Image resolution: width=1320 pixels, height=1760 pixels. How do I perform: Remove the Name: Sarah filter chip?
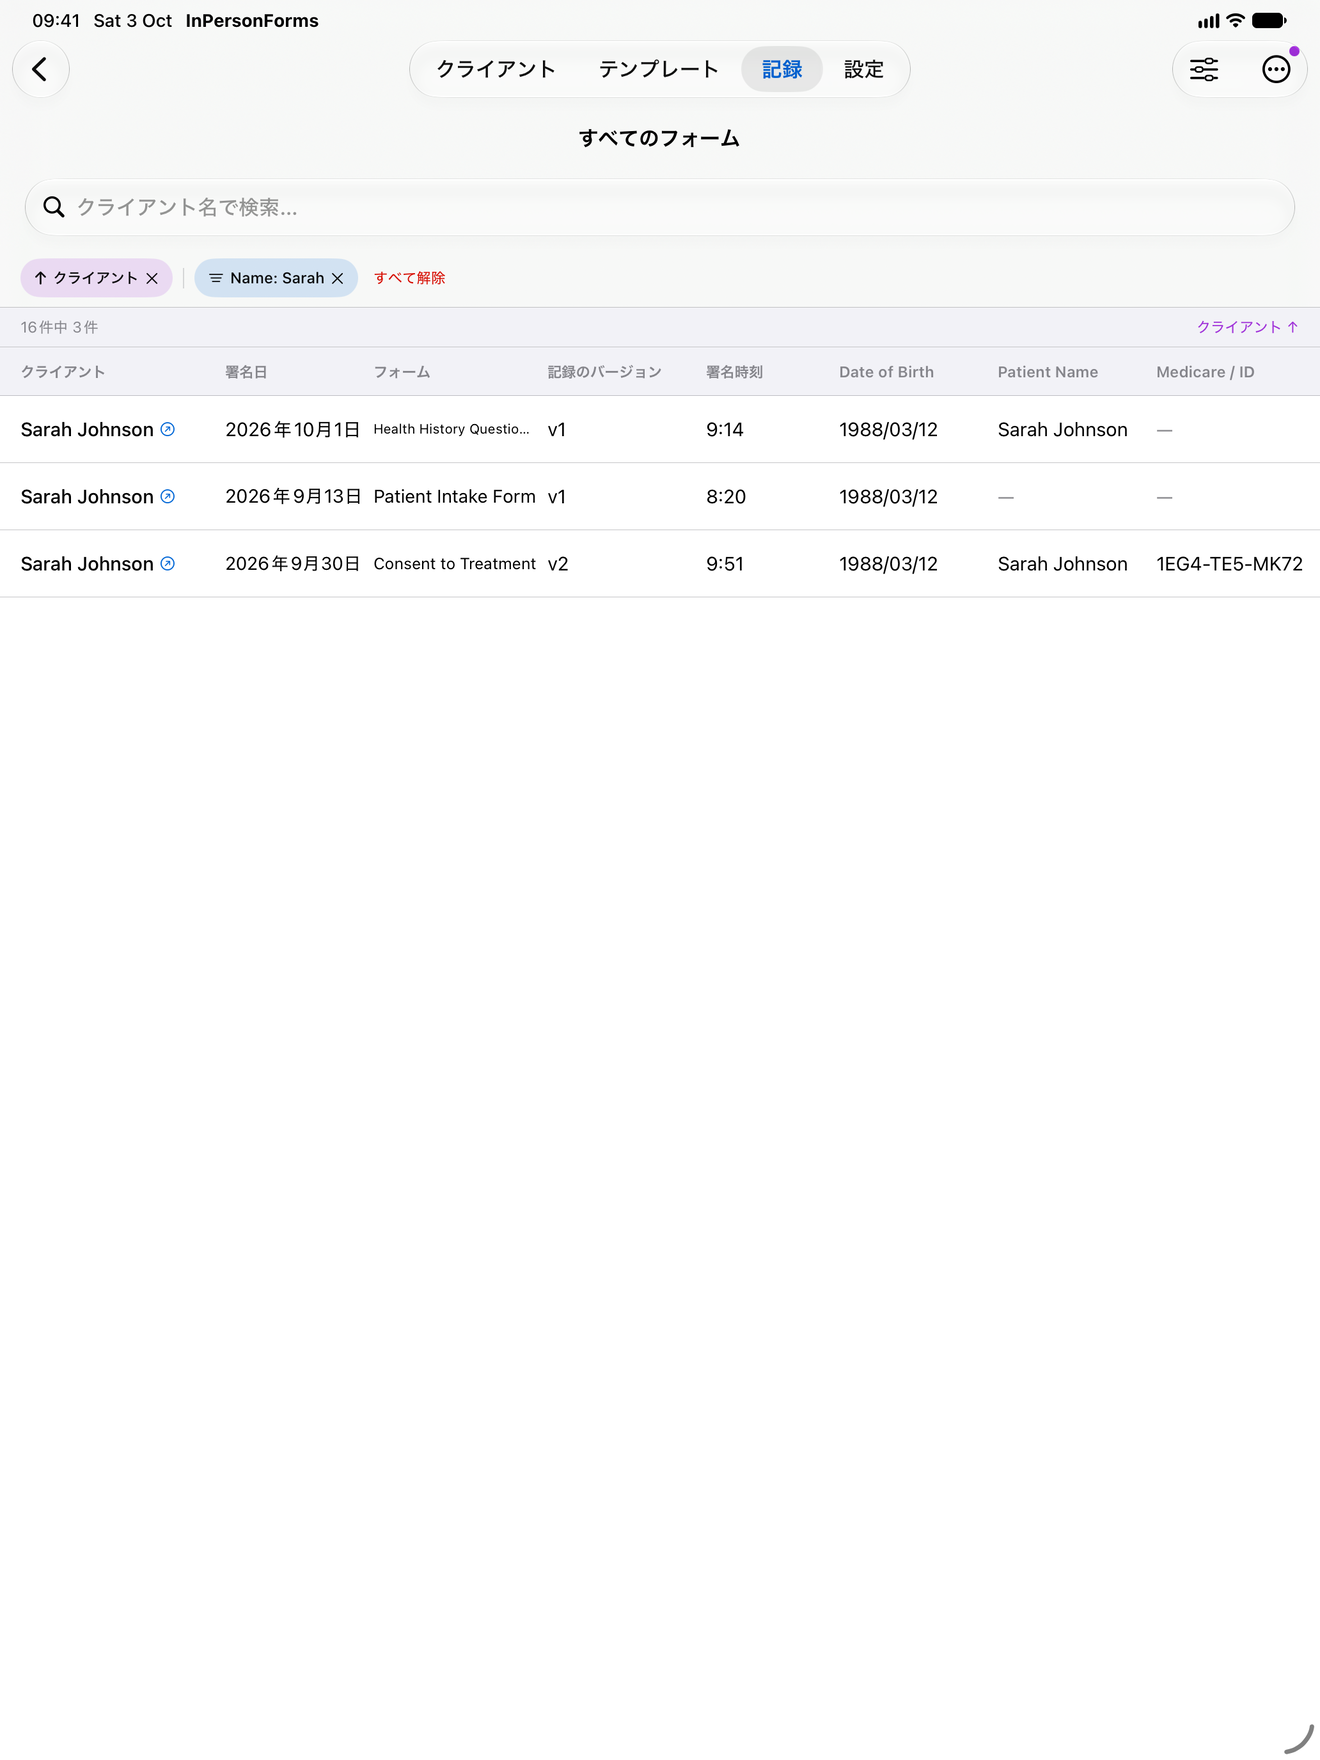[x=338, y=278]
